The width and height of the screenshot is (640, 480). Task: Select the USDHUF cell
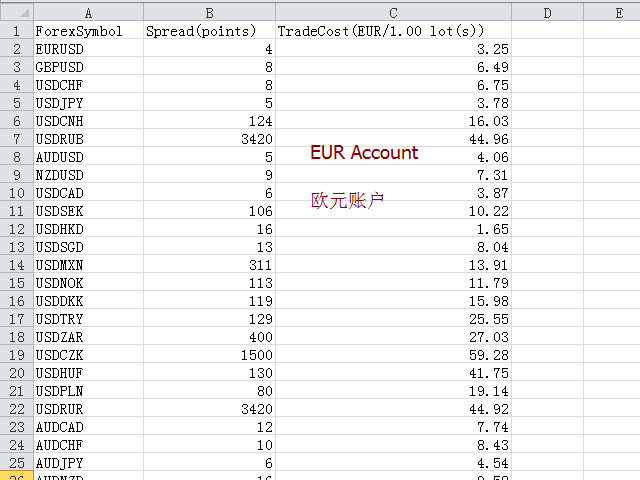(89, 373)
